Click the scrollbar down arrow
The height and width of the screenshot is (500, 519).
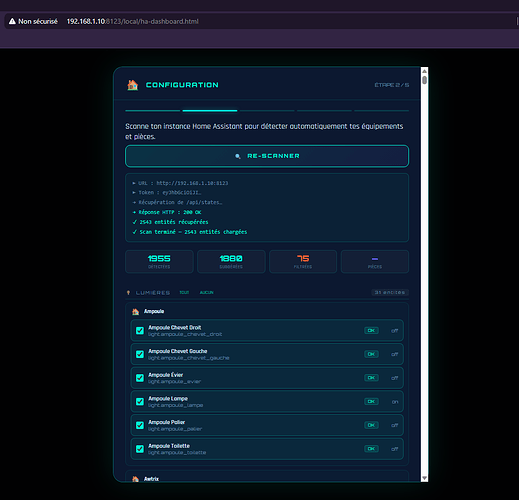tap(424, 478)
